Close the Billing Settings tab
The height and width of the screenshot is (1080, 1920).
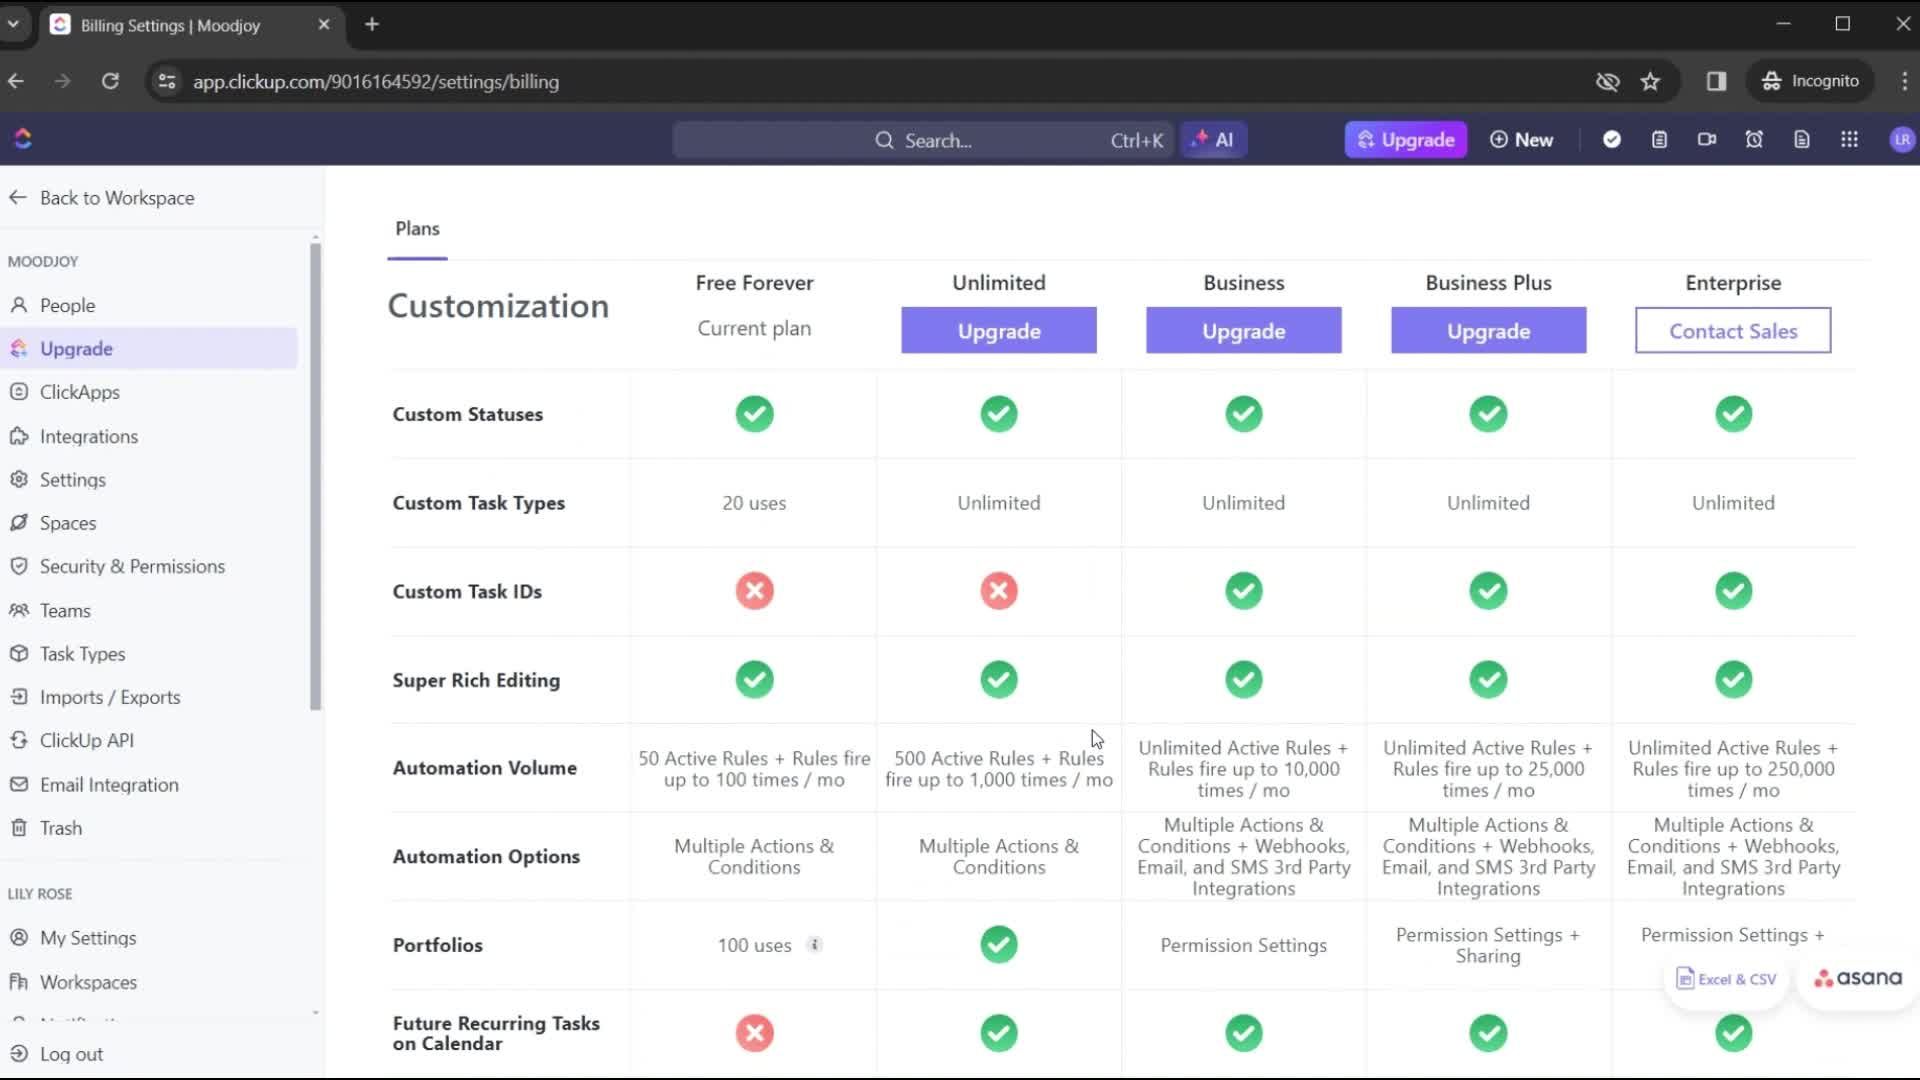point(323,24)
